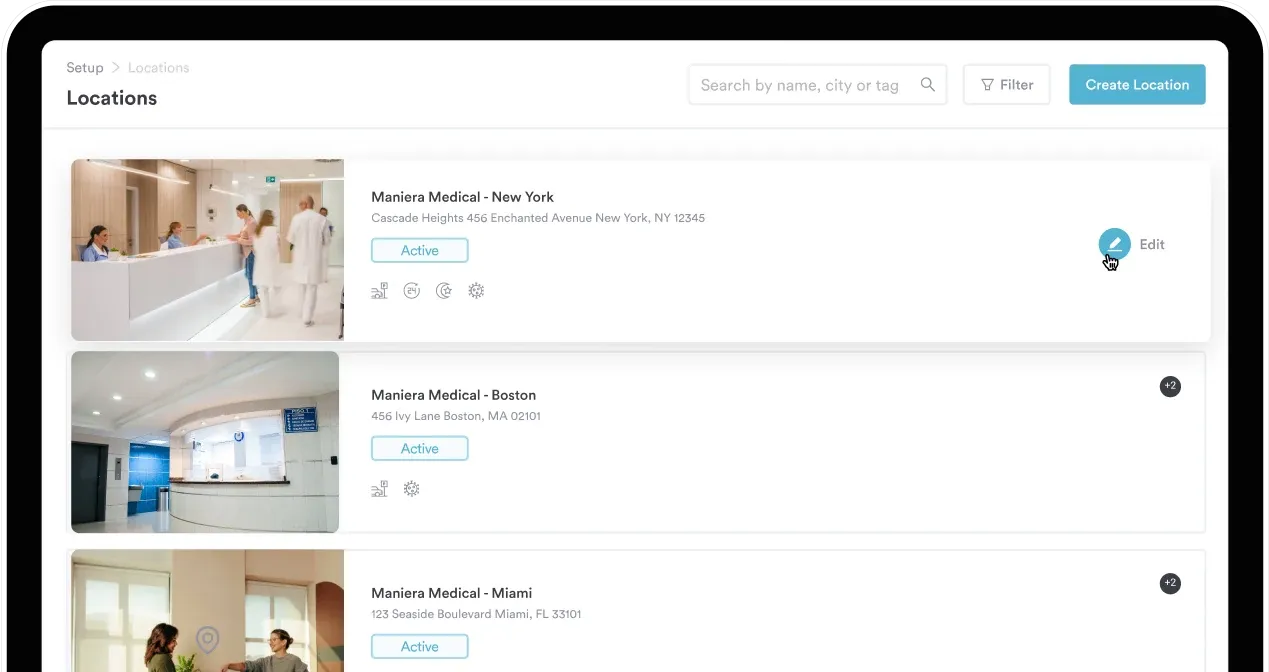Open the Filter options panel

click(x=1006, y=84)
